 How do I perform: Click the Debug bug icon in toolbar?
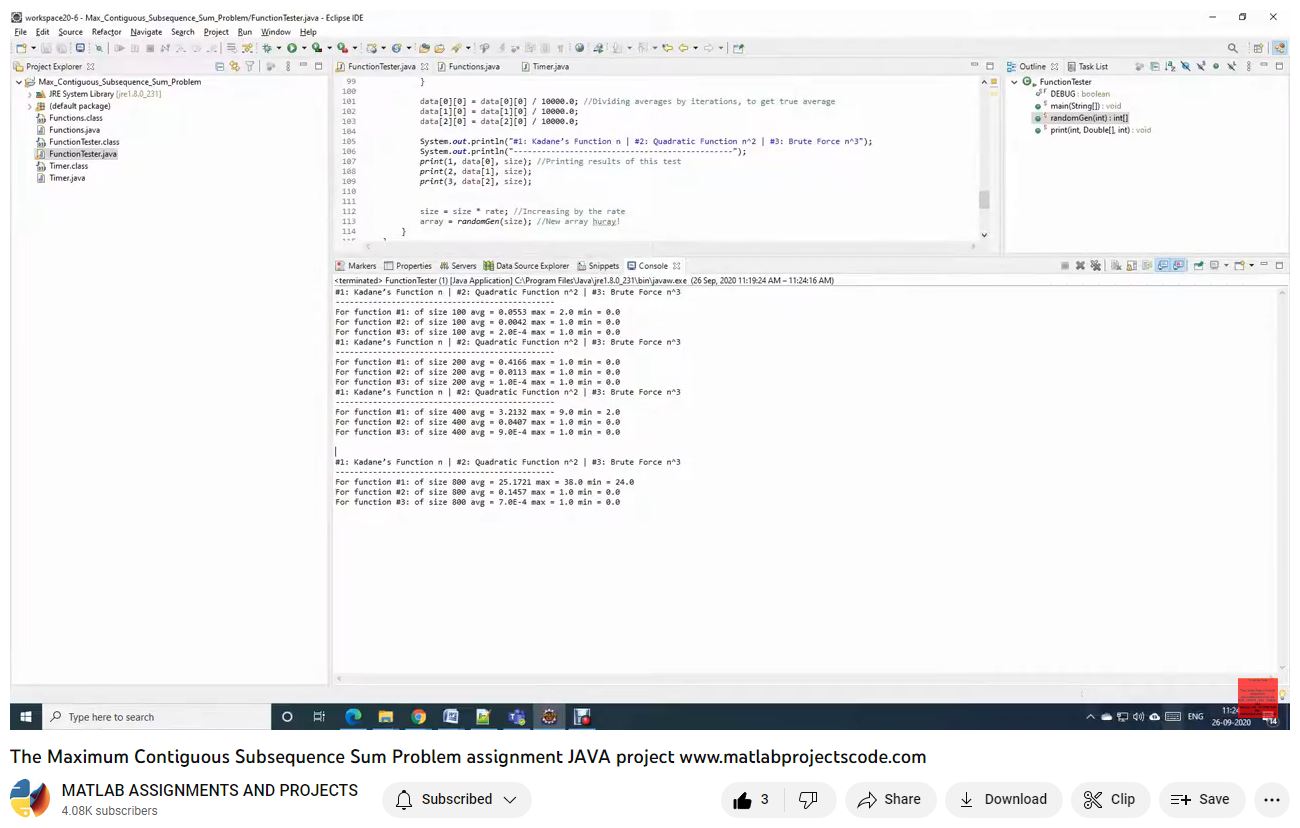[x=267, y=48]
